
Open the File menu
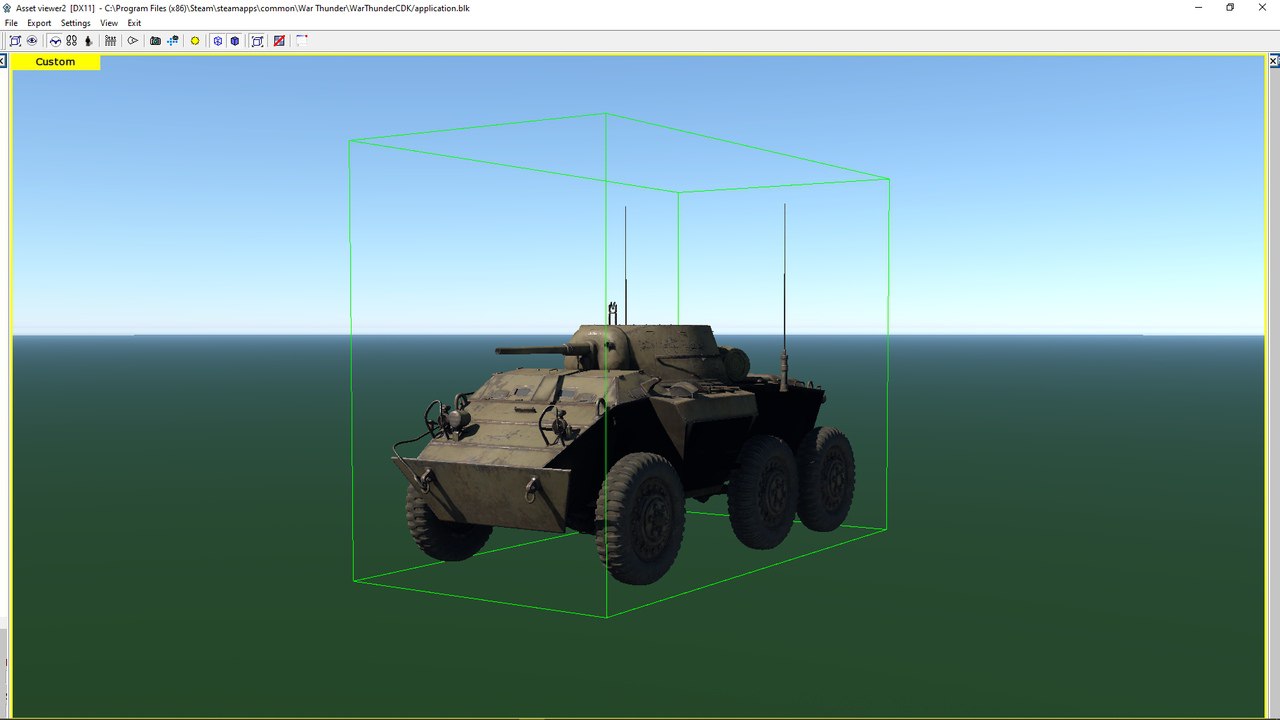[x=11, y=23]
